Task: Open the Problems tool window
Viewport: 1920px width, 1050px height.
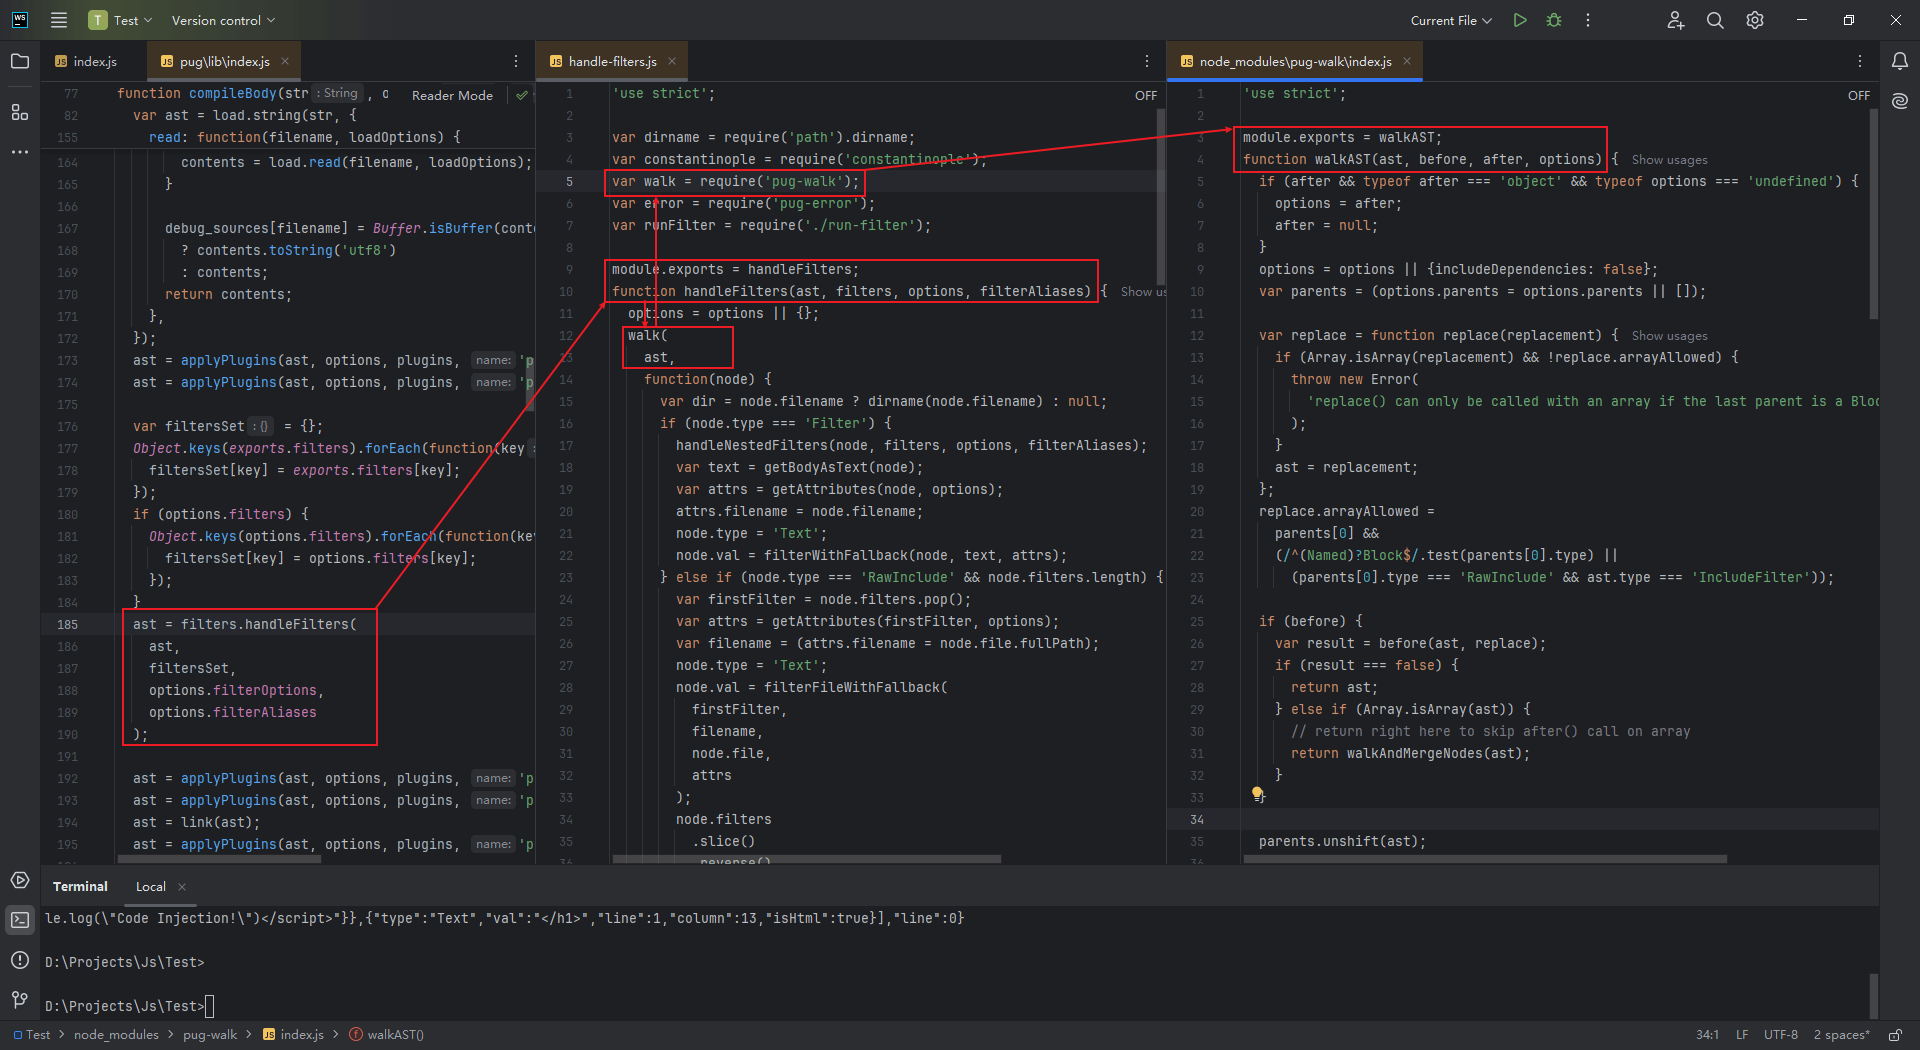Action: pos(20,960)
